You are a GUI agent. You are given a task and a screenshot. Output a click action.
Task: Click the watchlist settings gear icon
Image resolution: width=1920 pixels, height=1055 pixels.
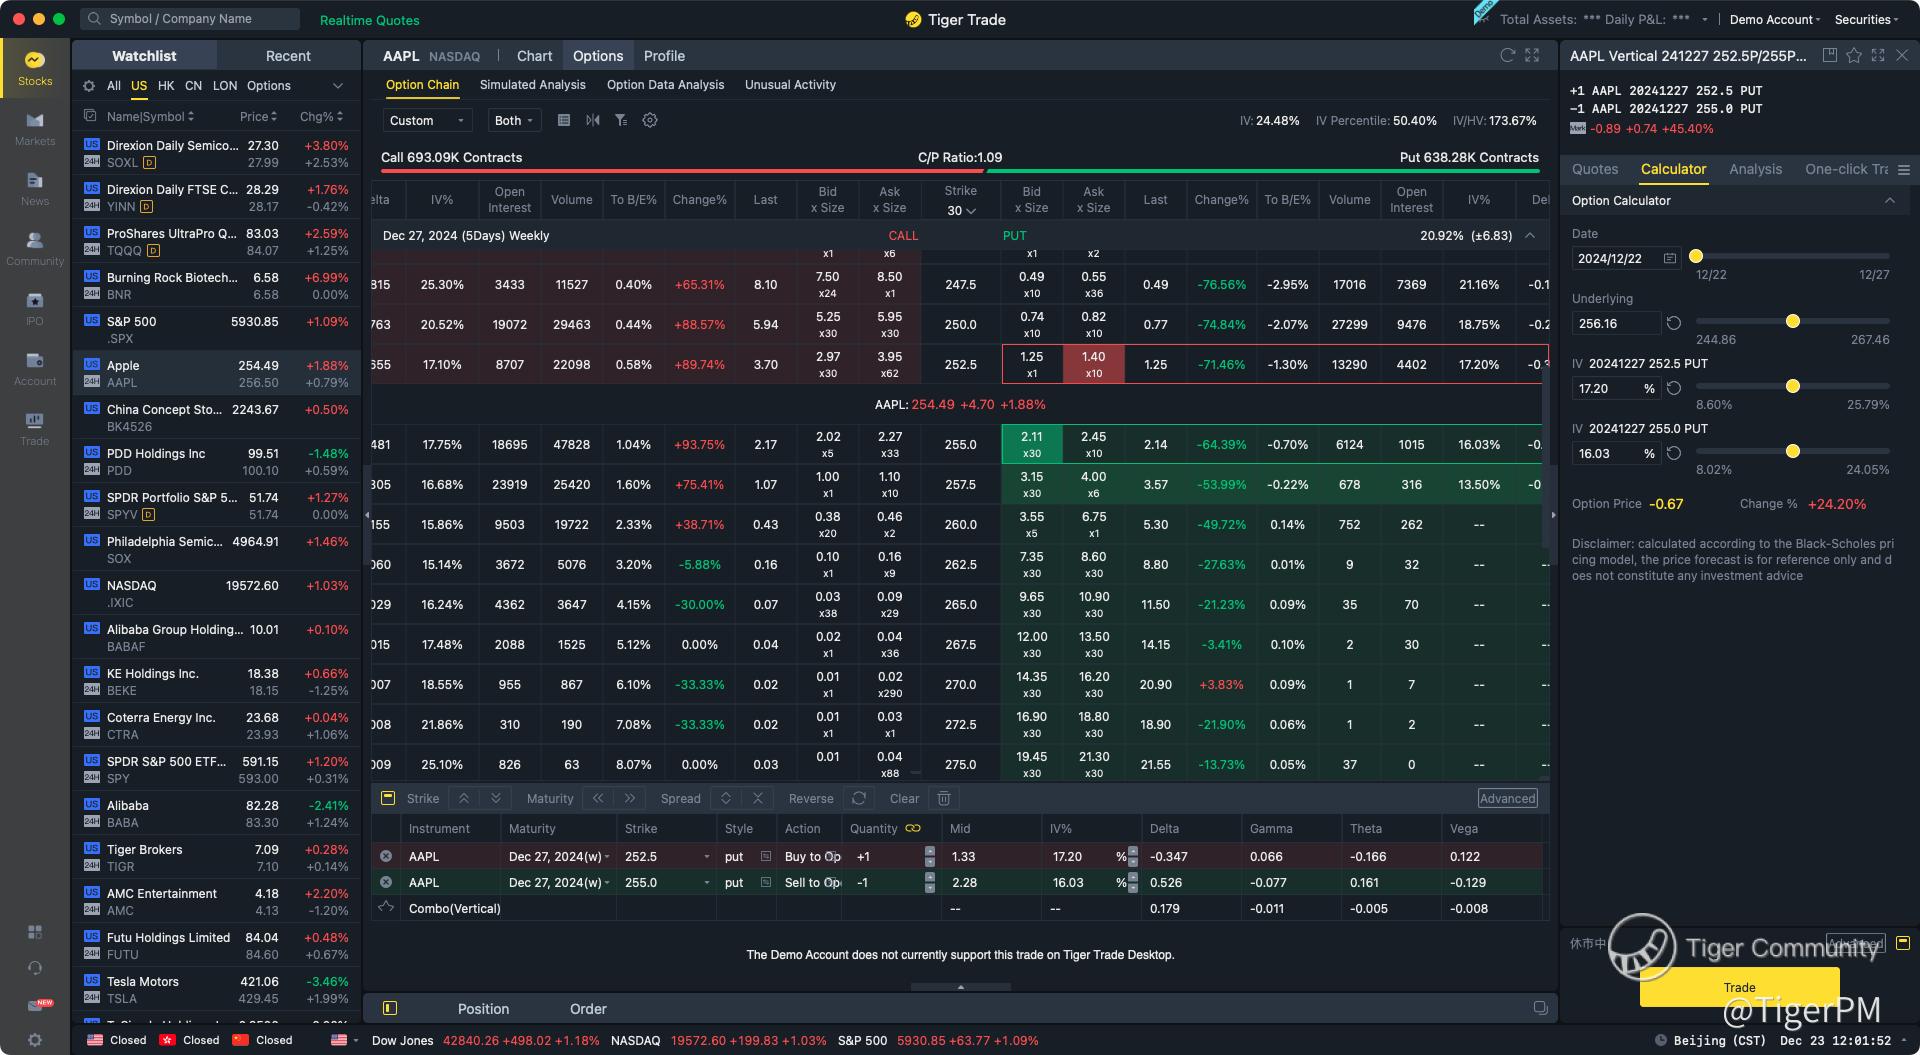(x=89, y=86)
